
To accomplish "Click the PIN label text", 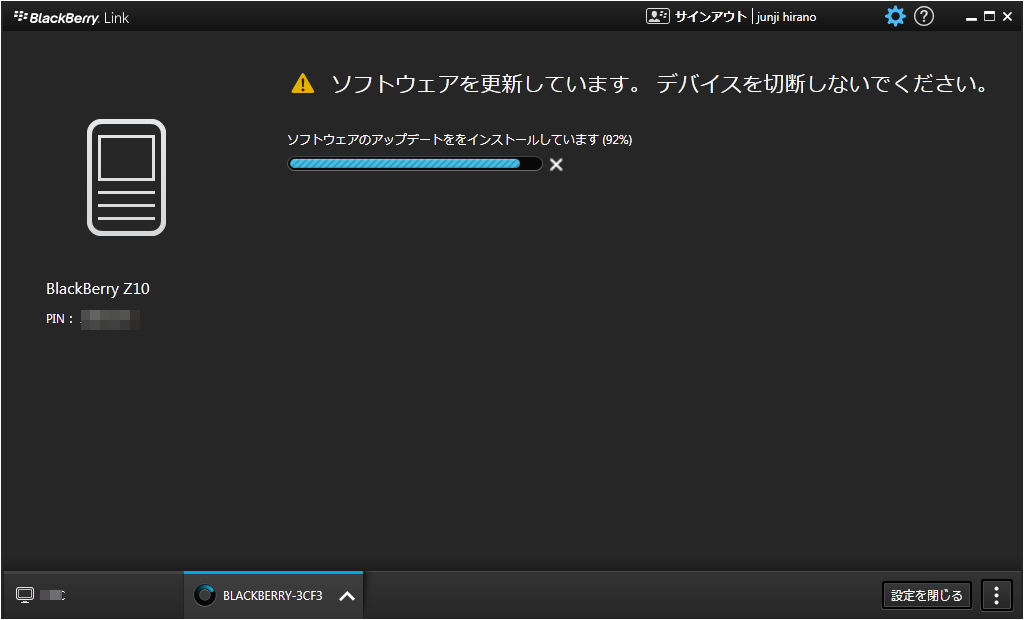I will pos(59,319).
